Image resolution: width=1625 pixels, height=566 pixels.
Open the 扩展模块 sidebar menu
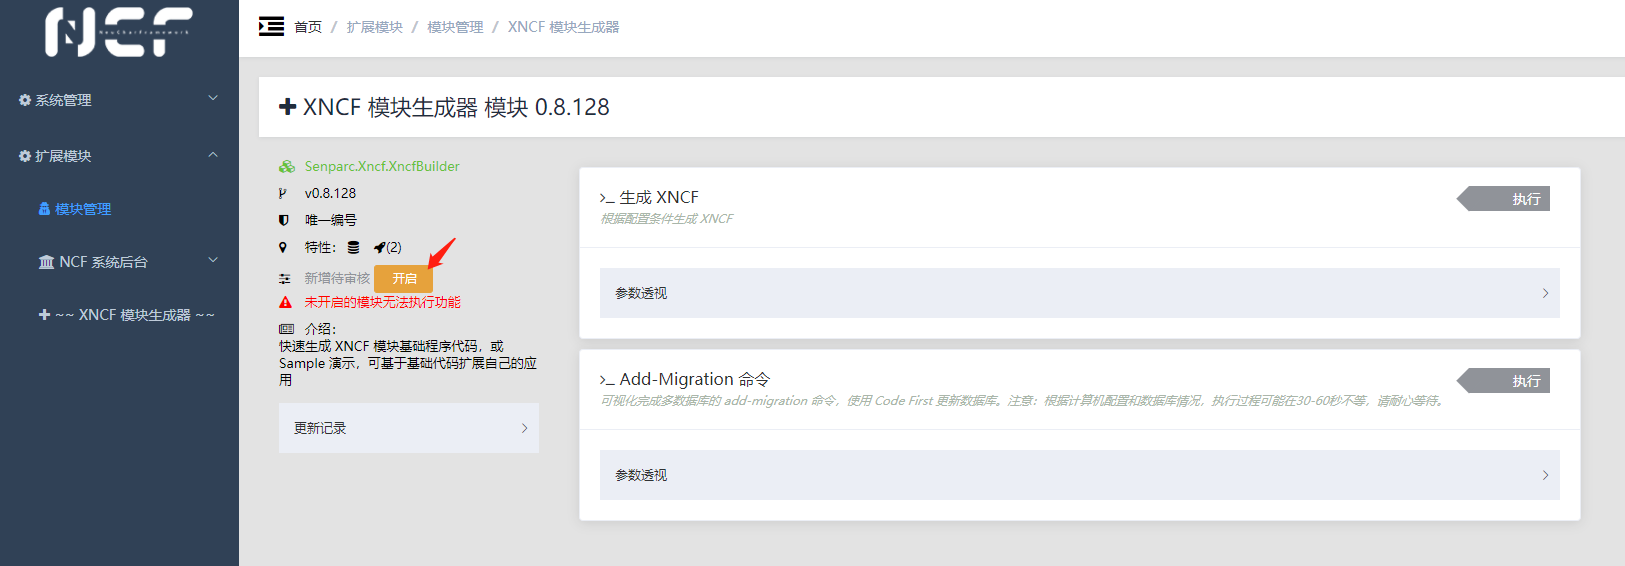point(119,156)
